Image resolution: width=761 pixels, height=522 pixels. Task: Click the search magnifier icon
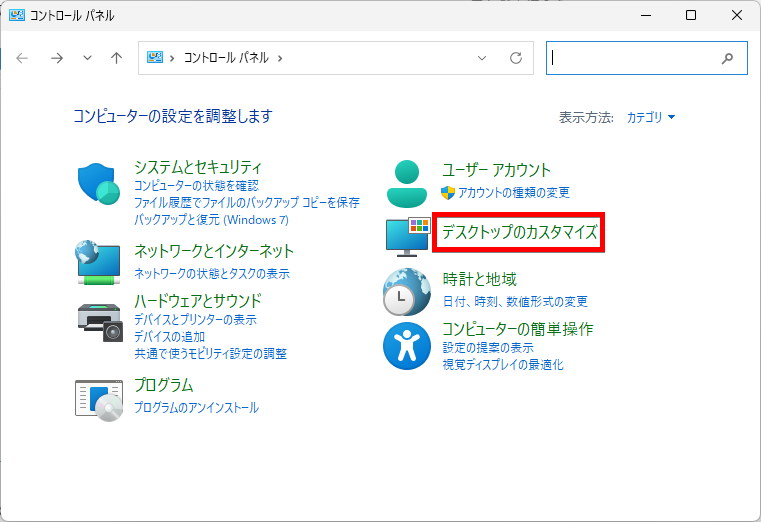point(727,58)
